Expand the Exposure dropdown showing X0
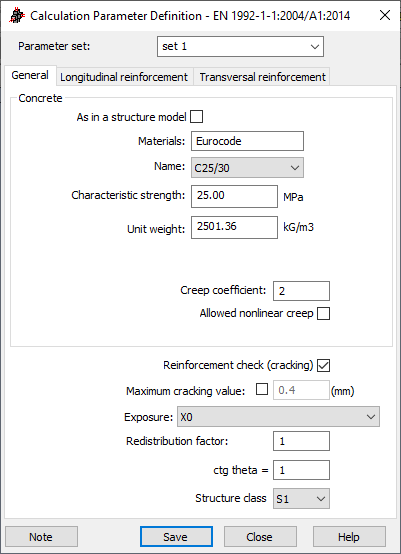Image resolution: width=401 pixels, height=554 pixels. click(278, 417)
